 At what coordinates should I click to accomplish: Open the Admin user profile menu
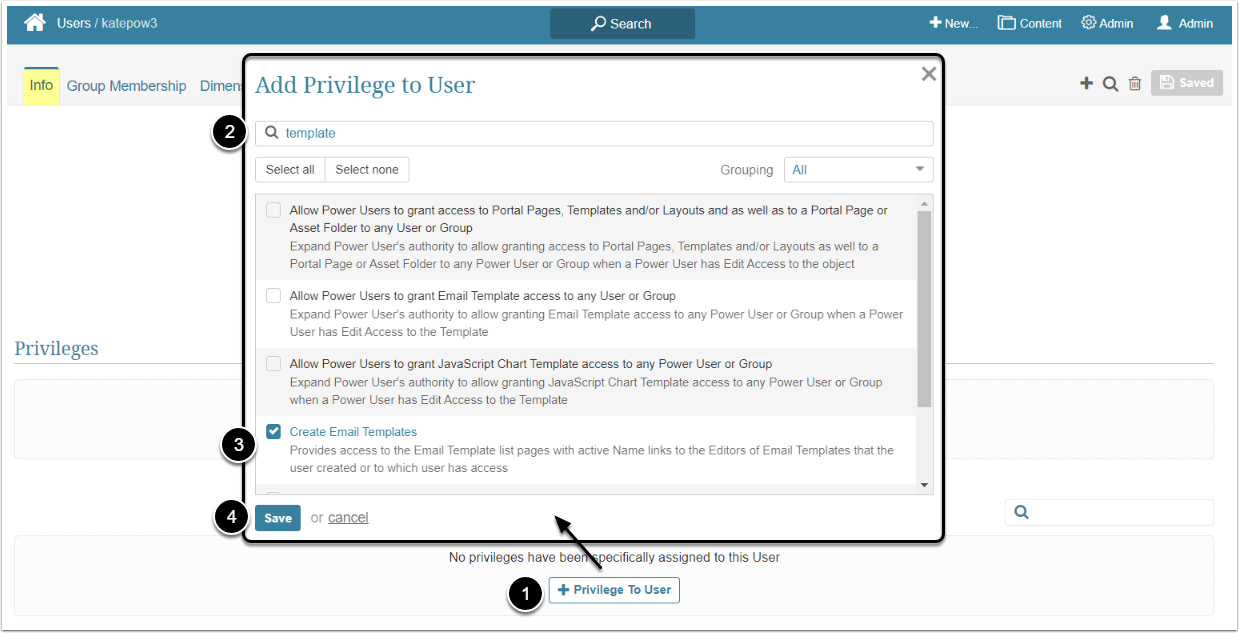pos(1185,23)
